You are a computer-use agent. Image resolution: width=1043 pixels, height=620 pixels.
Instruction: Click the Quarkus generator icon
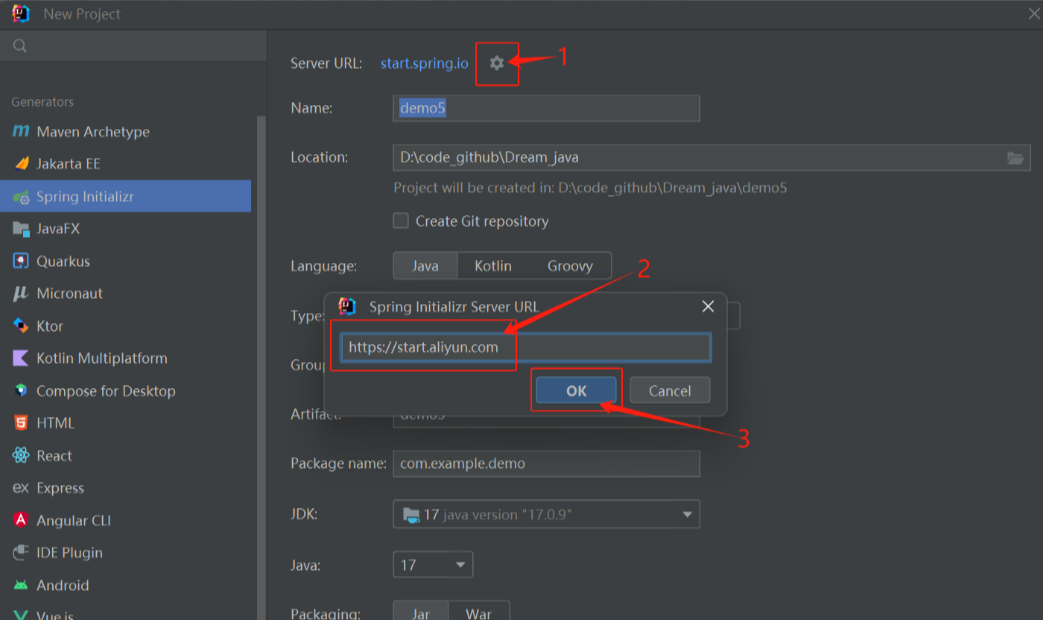[x=21, y=261]
